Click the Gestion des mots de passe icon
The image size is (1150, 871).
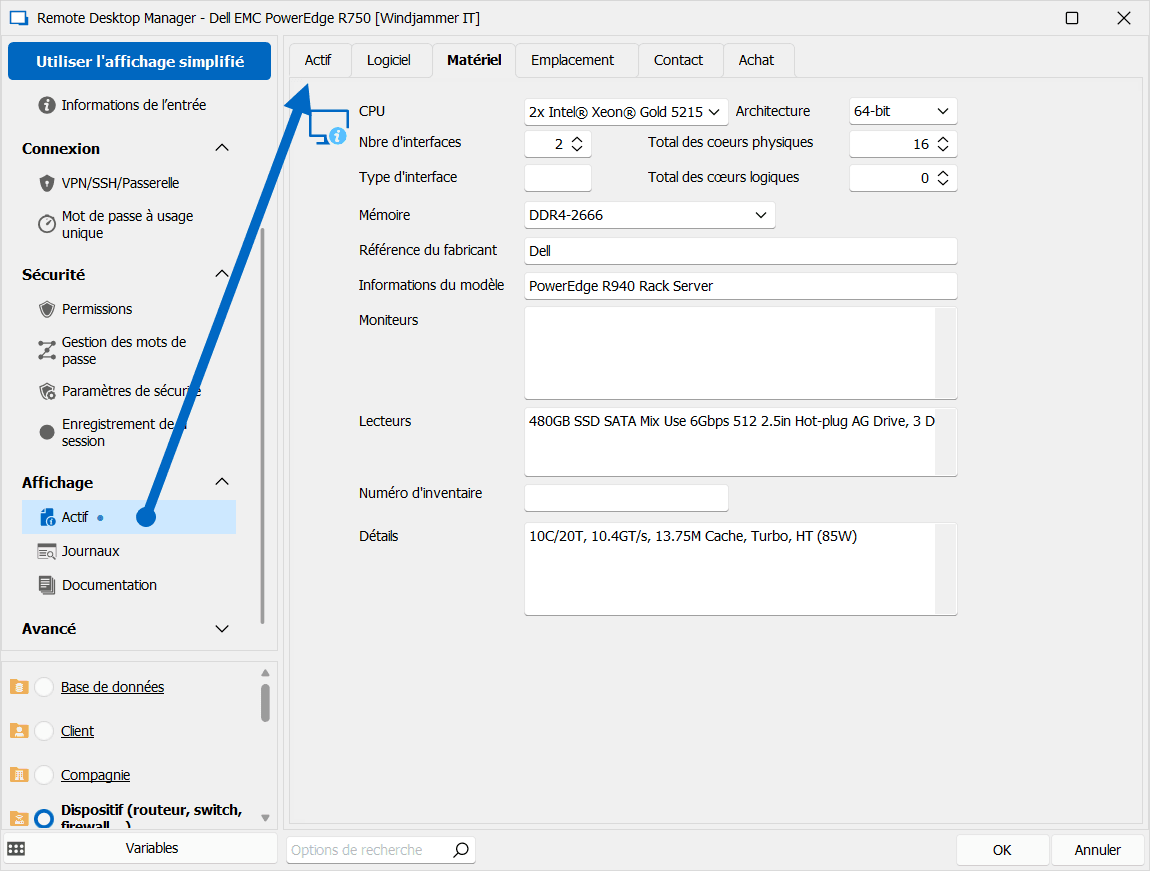[x=46, y=350]
